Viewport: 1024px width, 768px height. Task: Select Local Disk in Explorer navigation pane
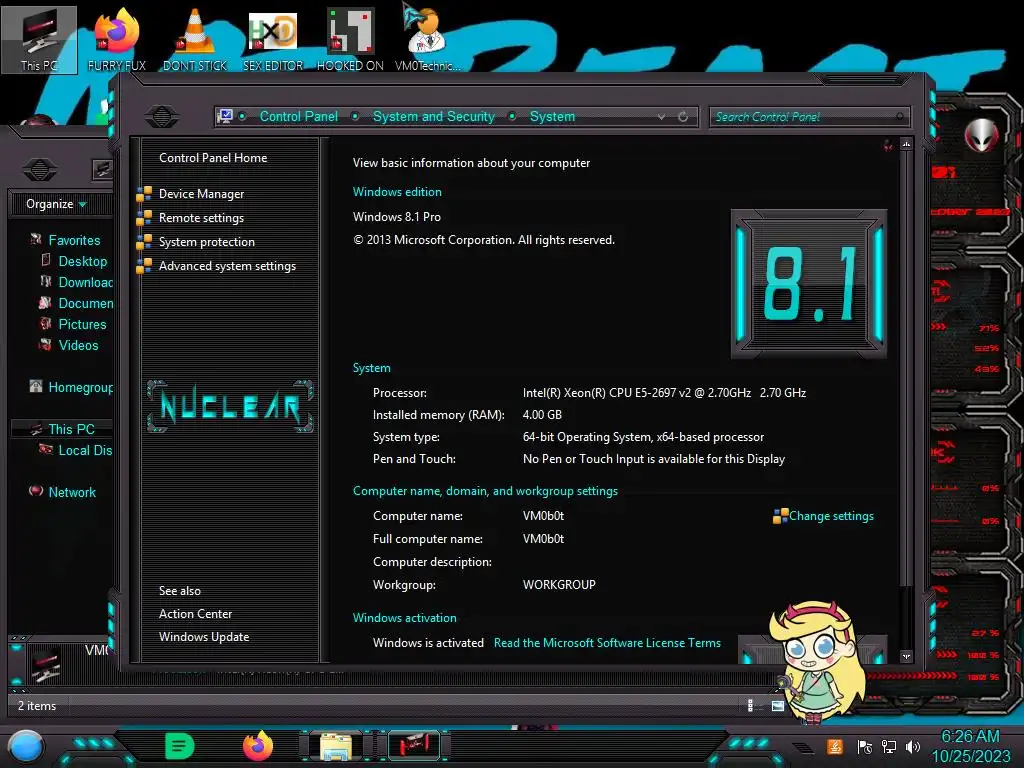[85, 451]
